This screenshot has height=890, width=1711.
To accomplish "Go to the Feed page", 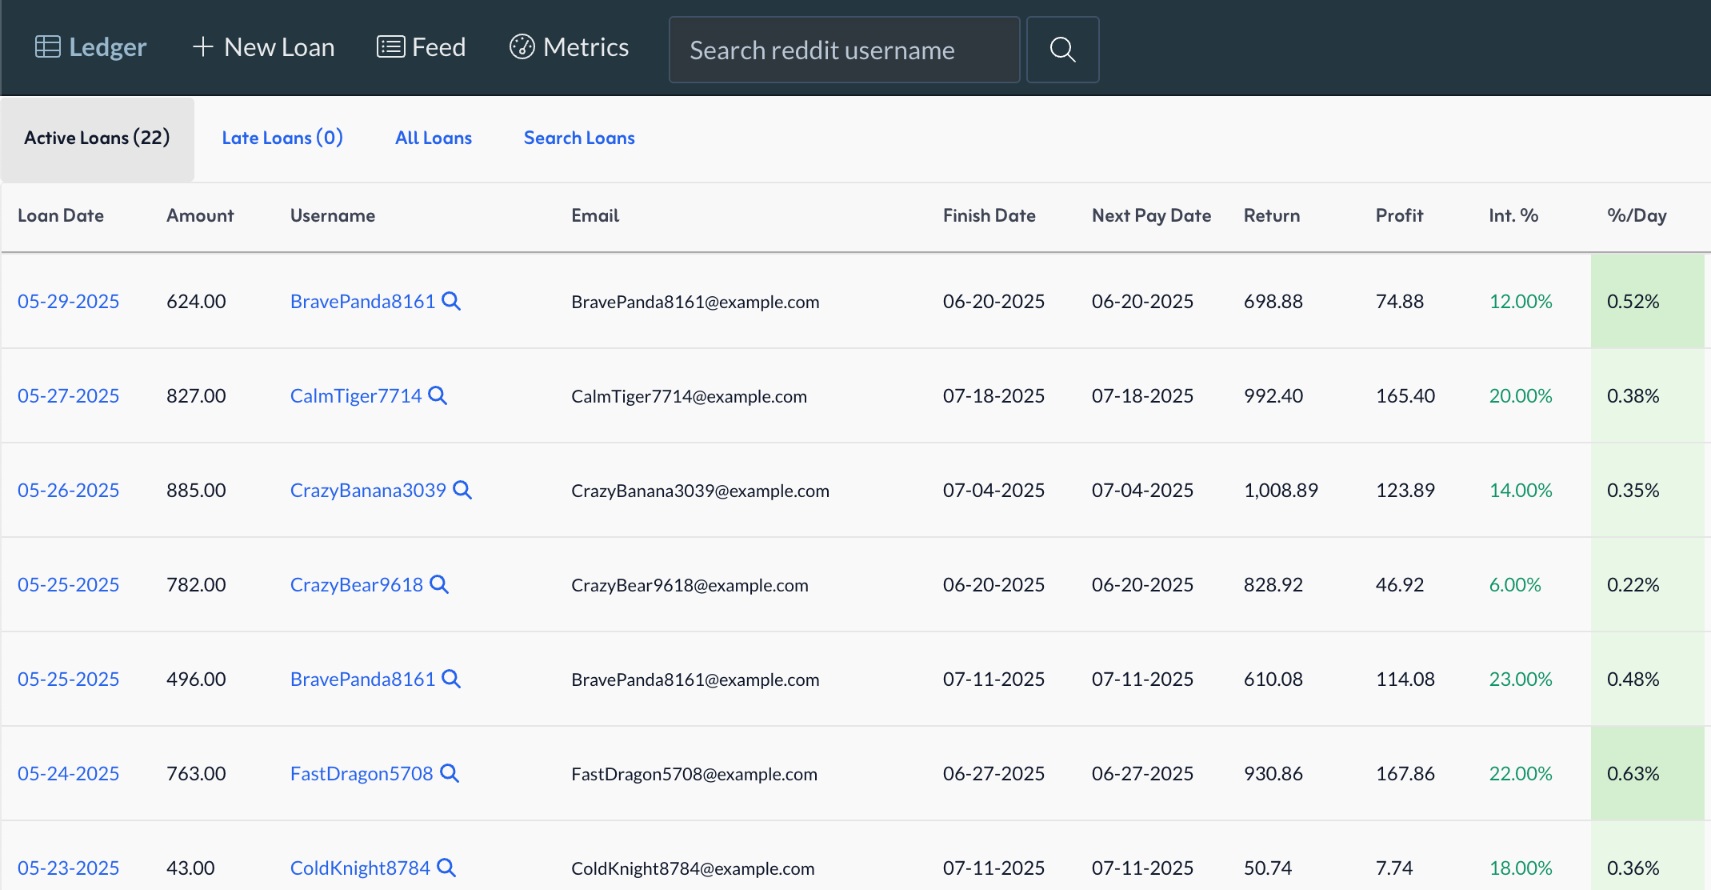I will pos(421,47).
